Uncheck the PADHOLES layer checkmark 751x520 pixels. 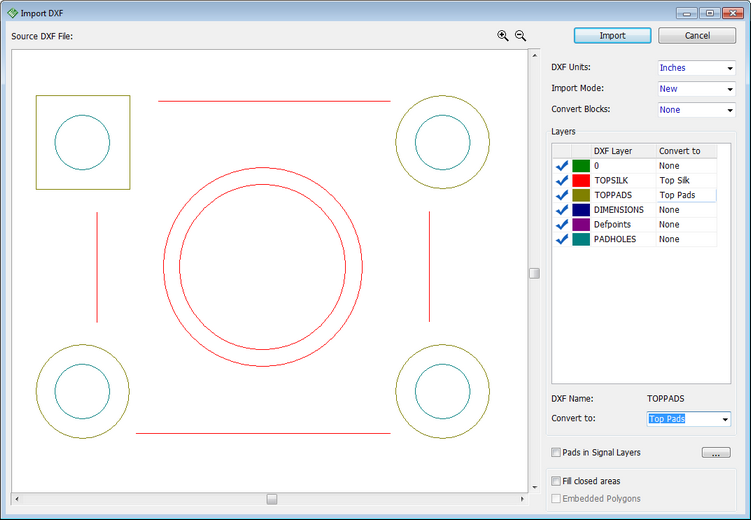(x=561, y=239)
